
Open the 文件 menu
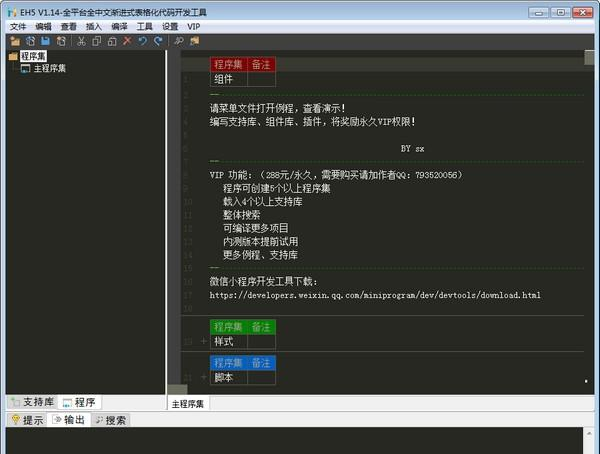(18, 26)
